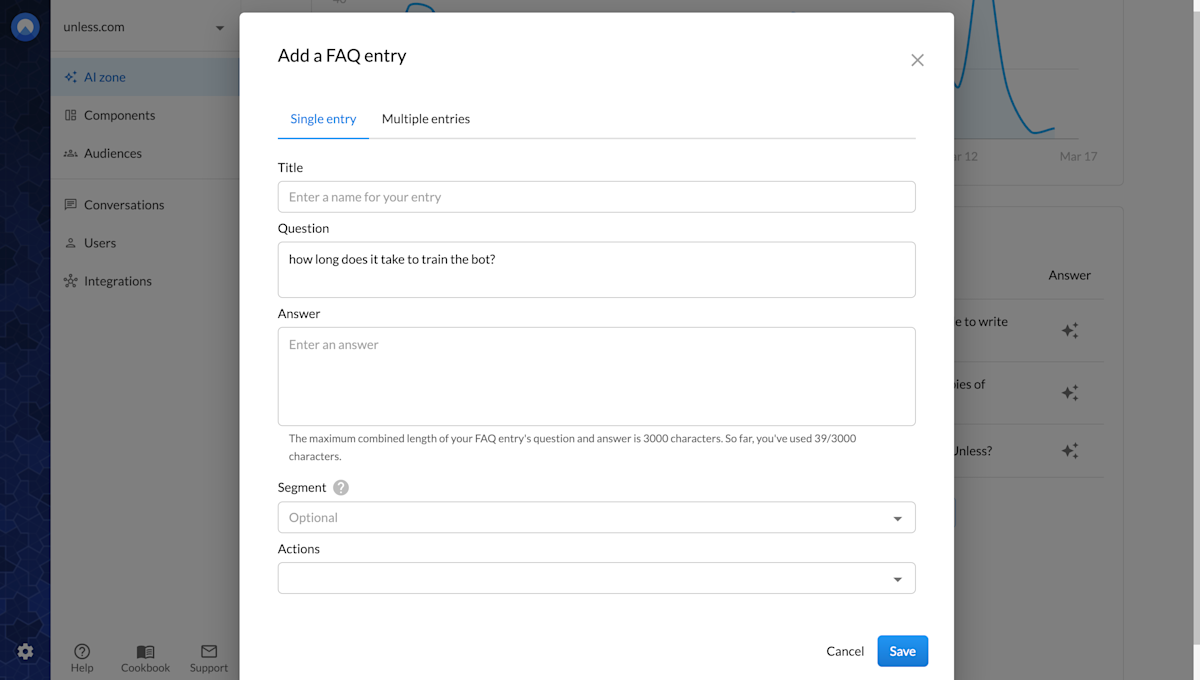Screen dimensions: 1200x680
Task: Select the Single entry tab
Action: pos(323,118)
